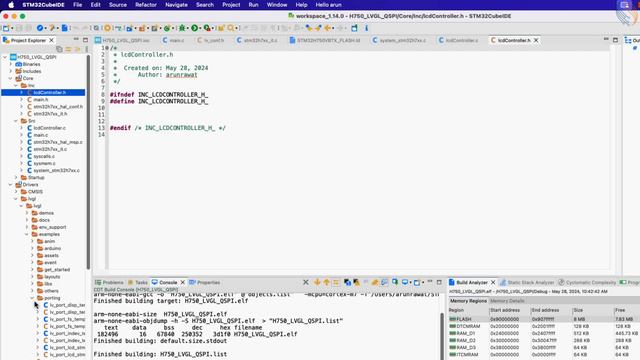Click the Search magnifier toolbar icon
Screen dimensions: 640x360
[x=231, y=28]
